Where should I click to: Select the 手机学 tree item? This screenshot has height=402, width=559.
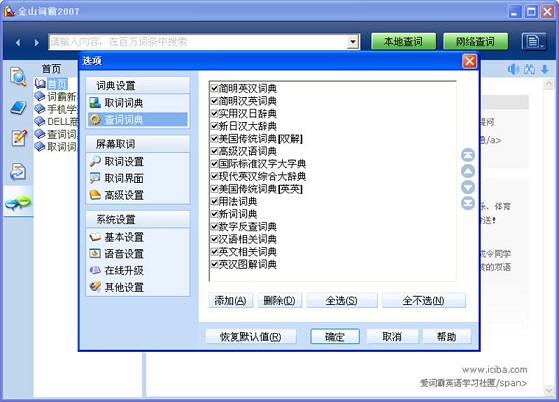coord(56,109)
